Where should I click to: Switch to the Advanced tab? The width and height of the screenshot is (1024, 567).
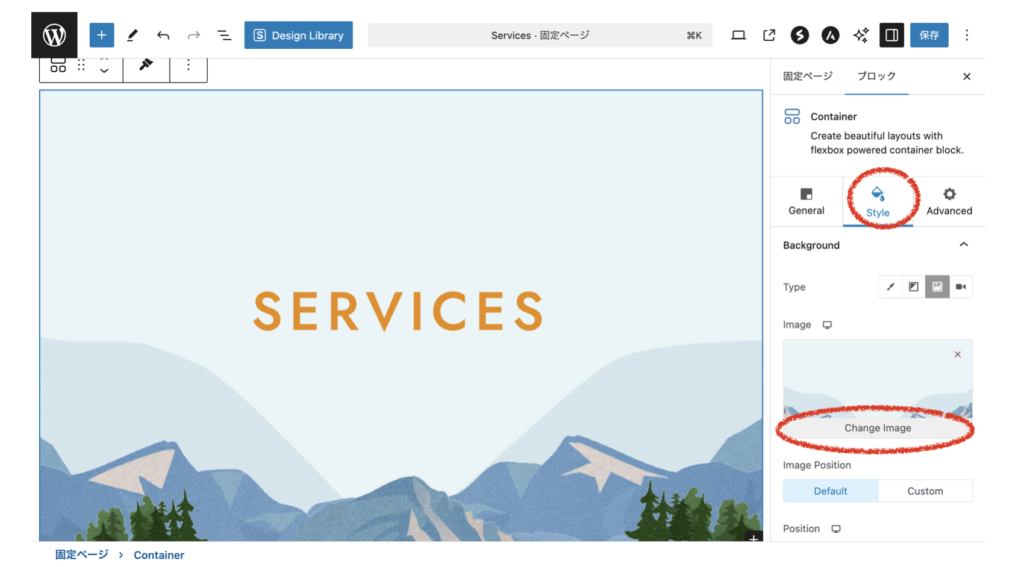(948, 201)
